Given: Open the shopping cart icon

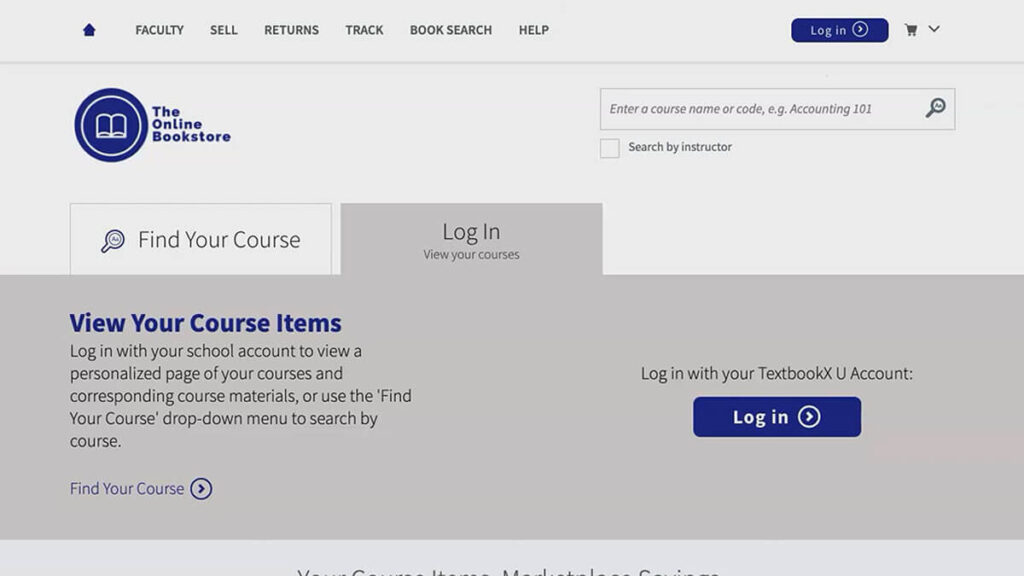Looking at the screenshot, I should point(911,30).
